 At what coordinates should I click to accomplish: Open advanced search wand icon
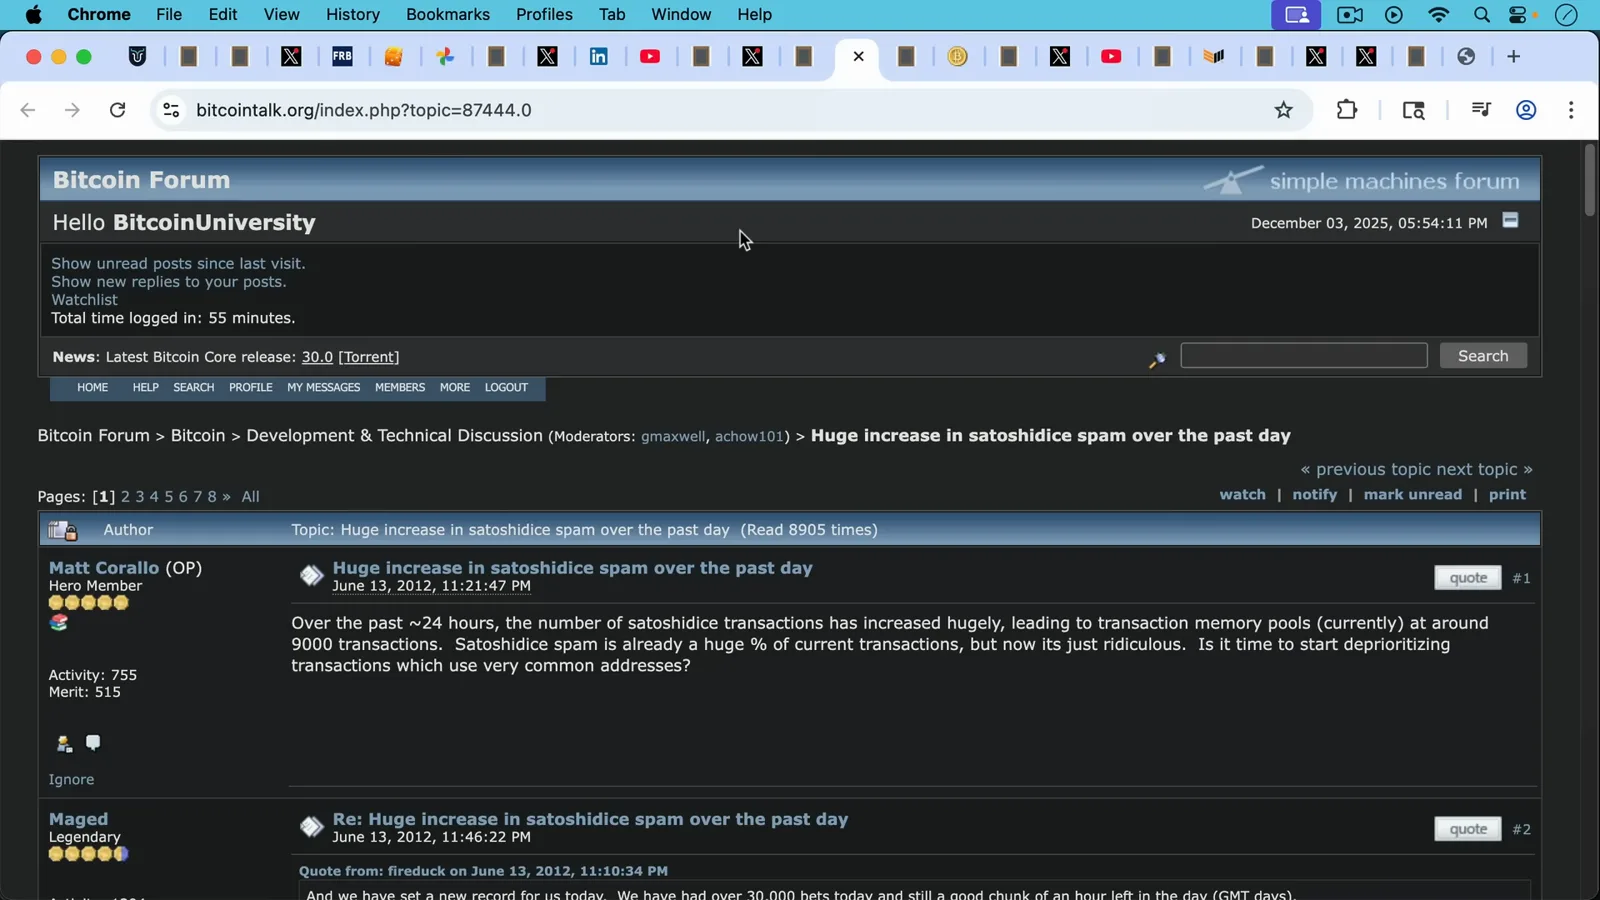click(1157, 359)
